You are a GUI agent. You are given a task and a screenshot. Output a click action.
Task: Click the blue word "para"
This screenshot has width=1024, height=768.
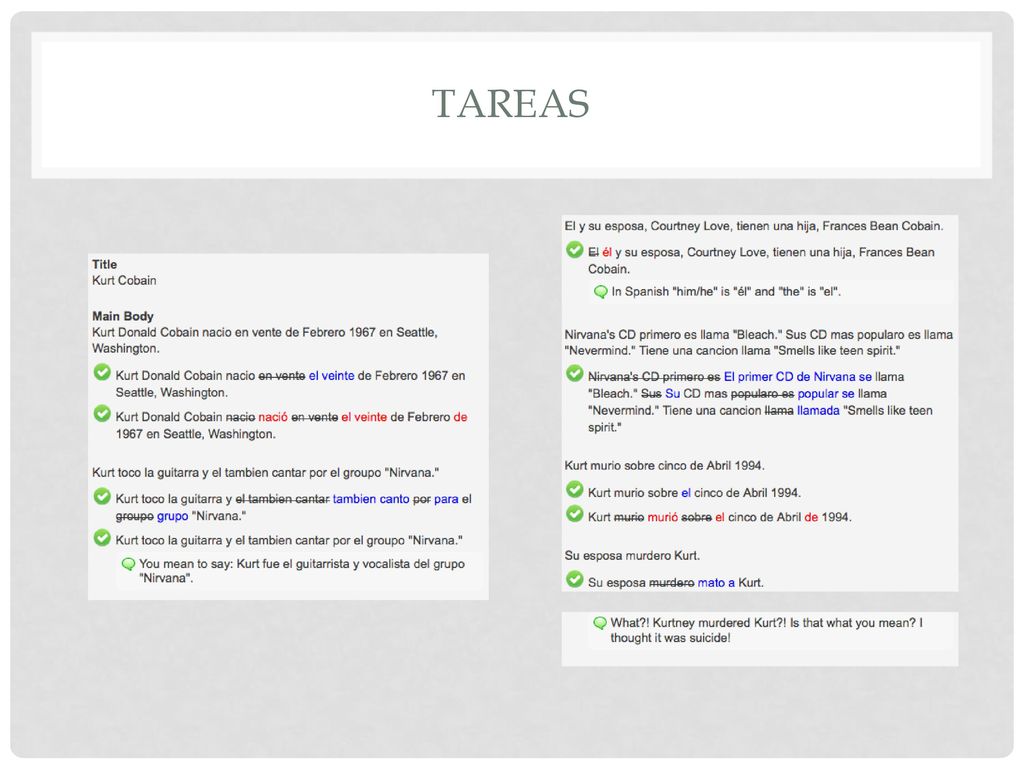click(446, 500)
